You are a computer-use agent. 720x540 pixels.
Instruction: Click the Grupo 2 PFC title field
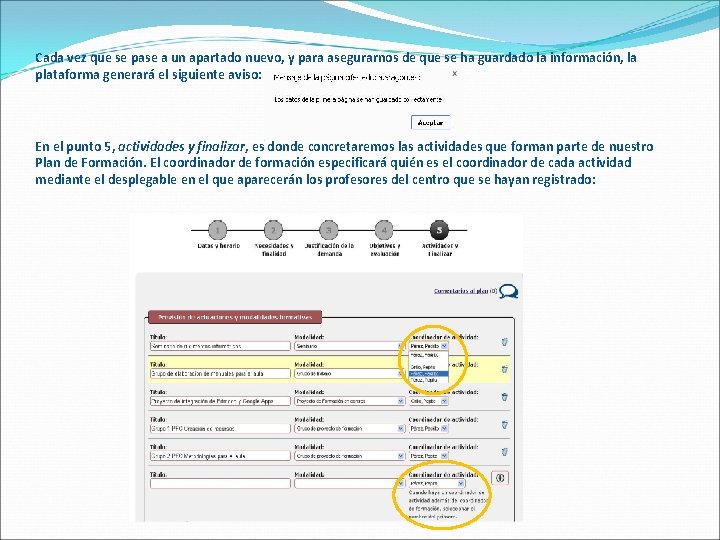click(x=220, y=456)
